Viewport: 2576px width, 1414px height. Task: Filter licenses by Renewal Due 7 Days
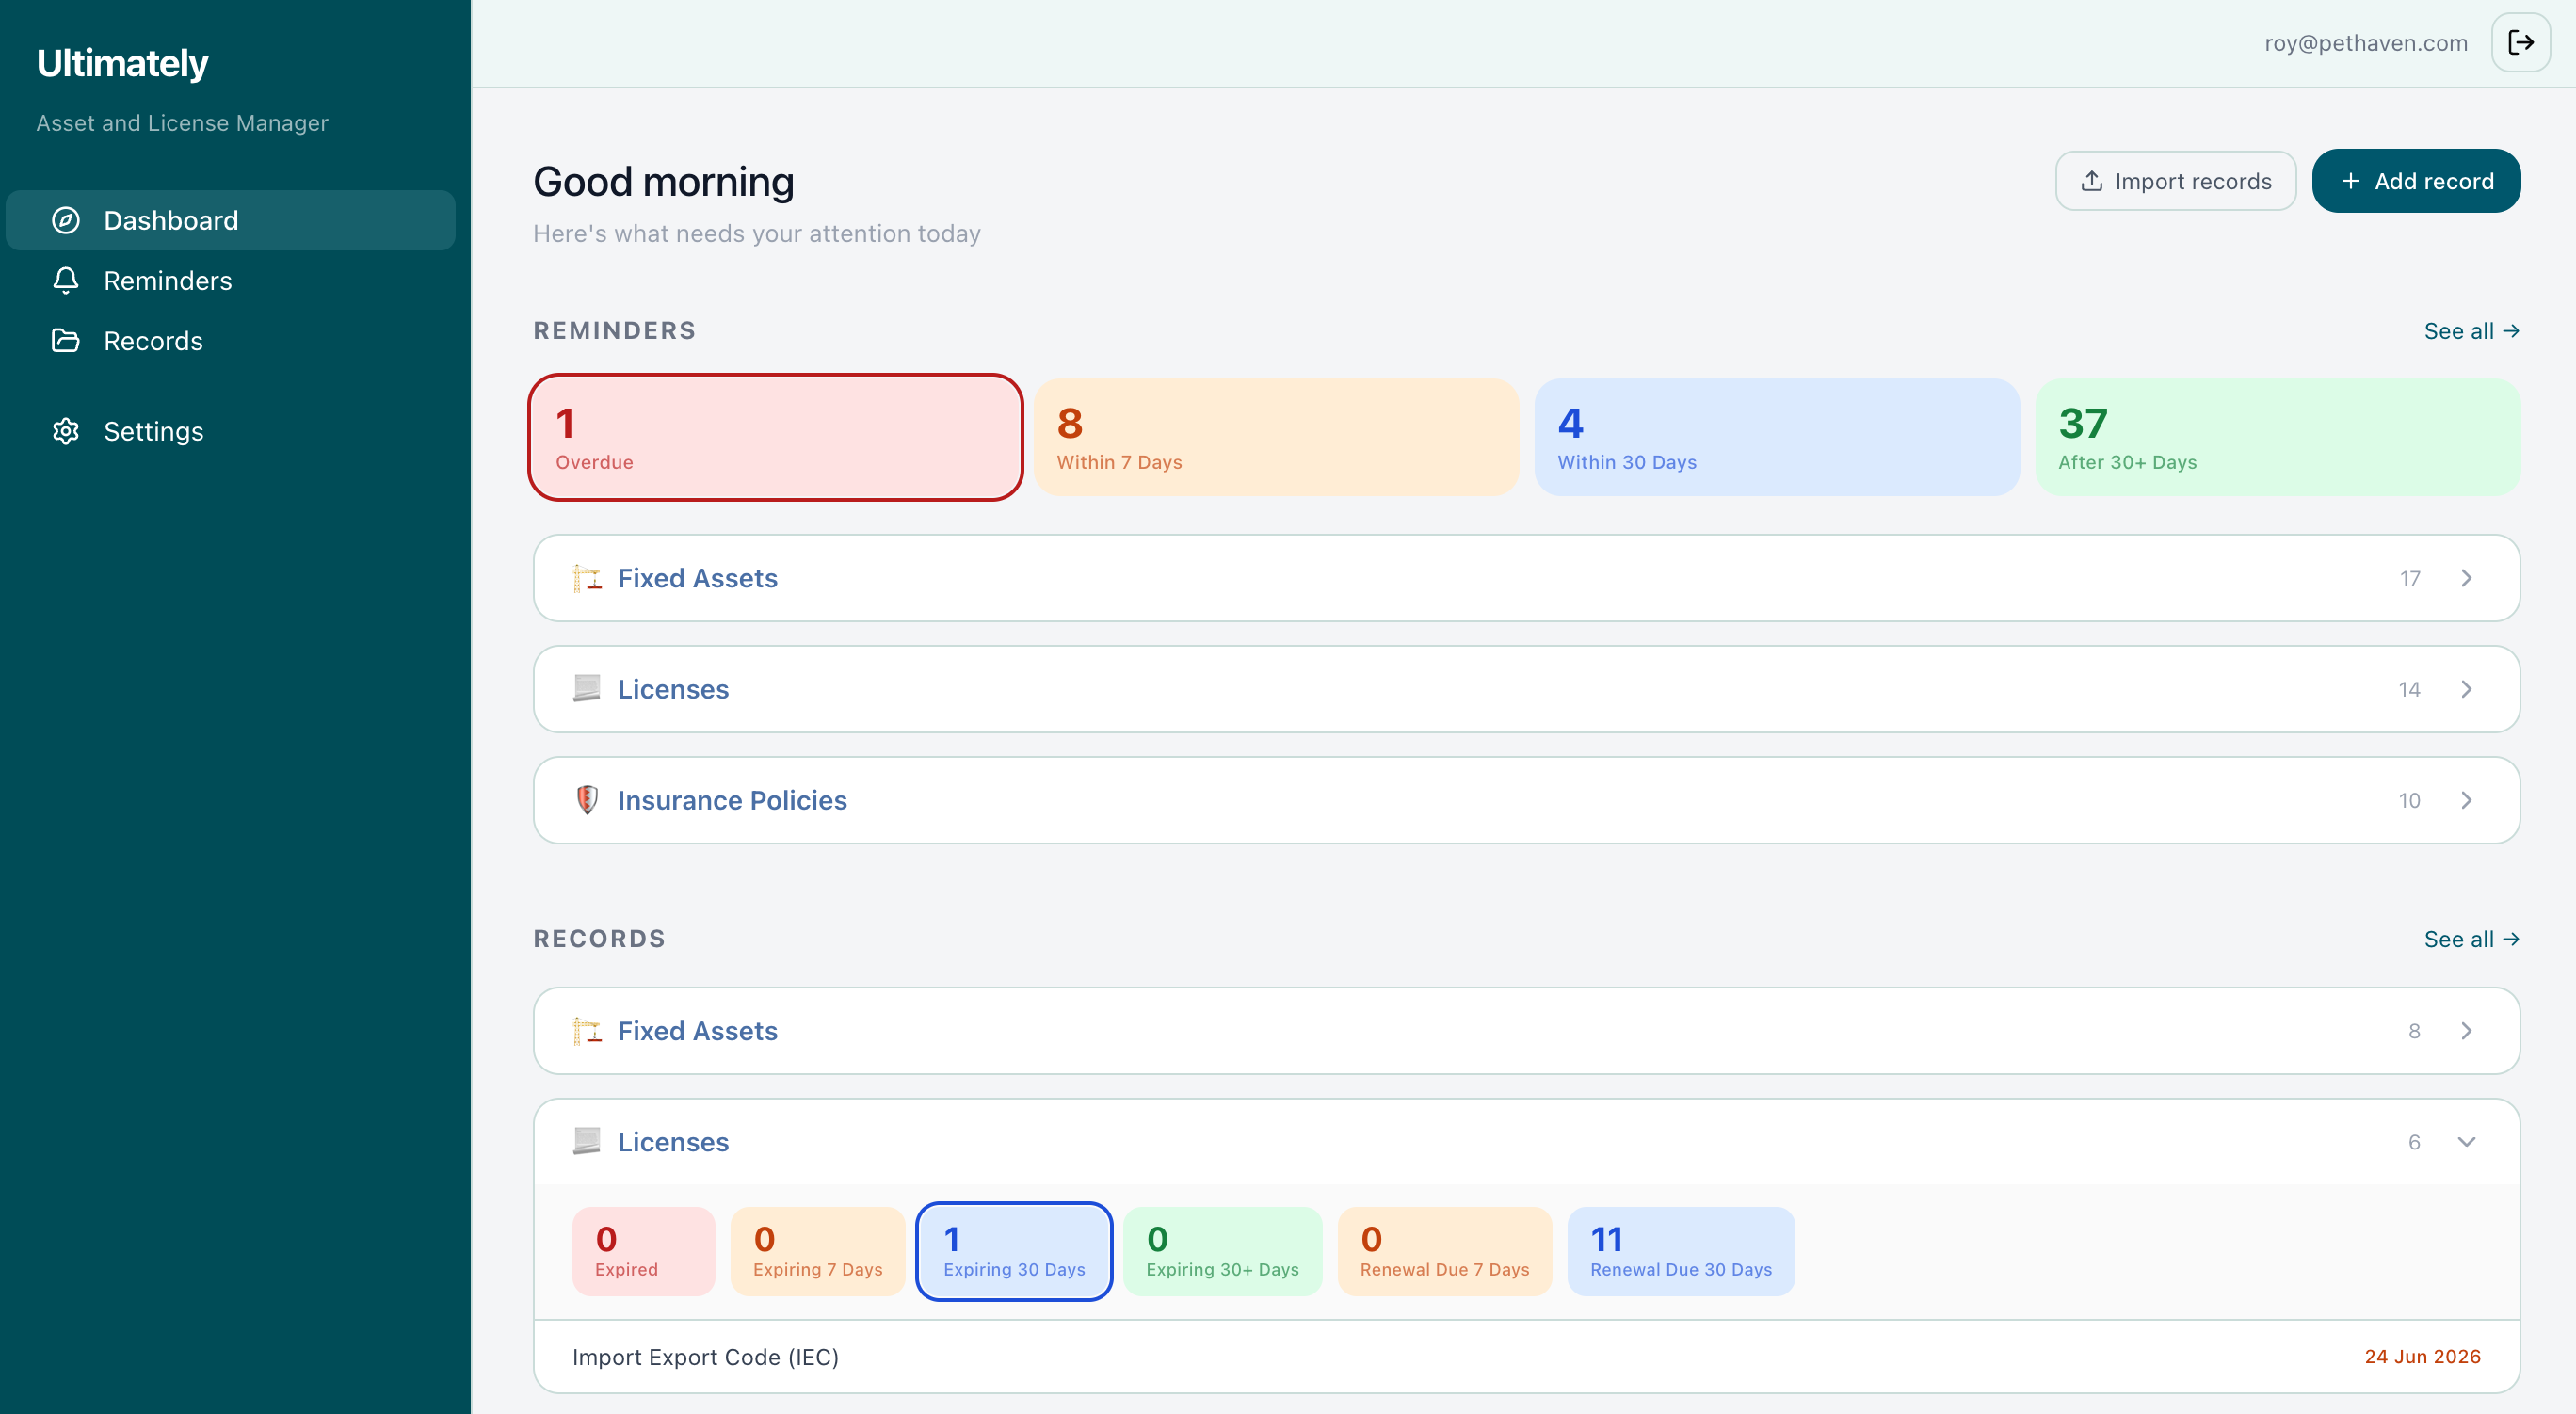[1444, 1251]
